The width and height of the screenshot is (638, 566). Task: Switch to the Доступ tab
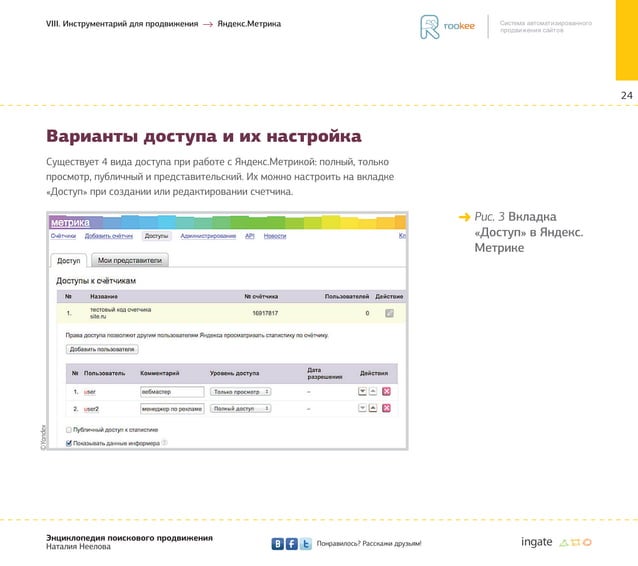click(68, 260)
